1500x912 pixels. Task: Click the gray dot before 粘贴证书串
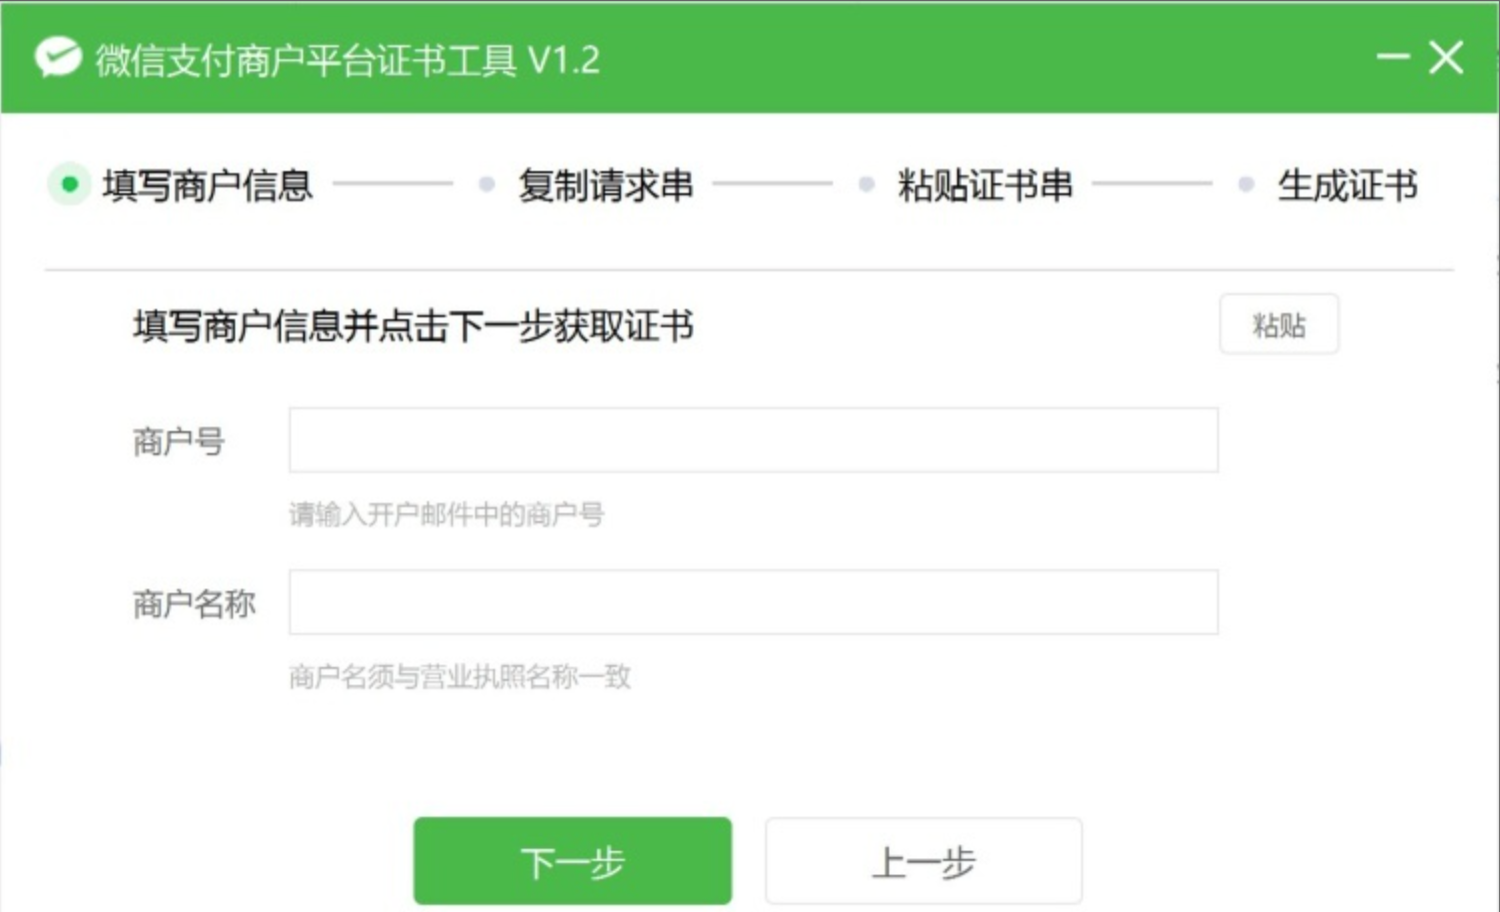(867, 184)
